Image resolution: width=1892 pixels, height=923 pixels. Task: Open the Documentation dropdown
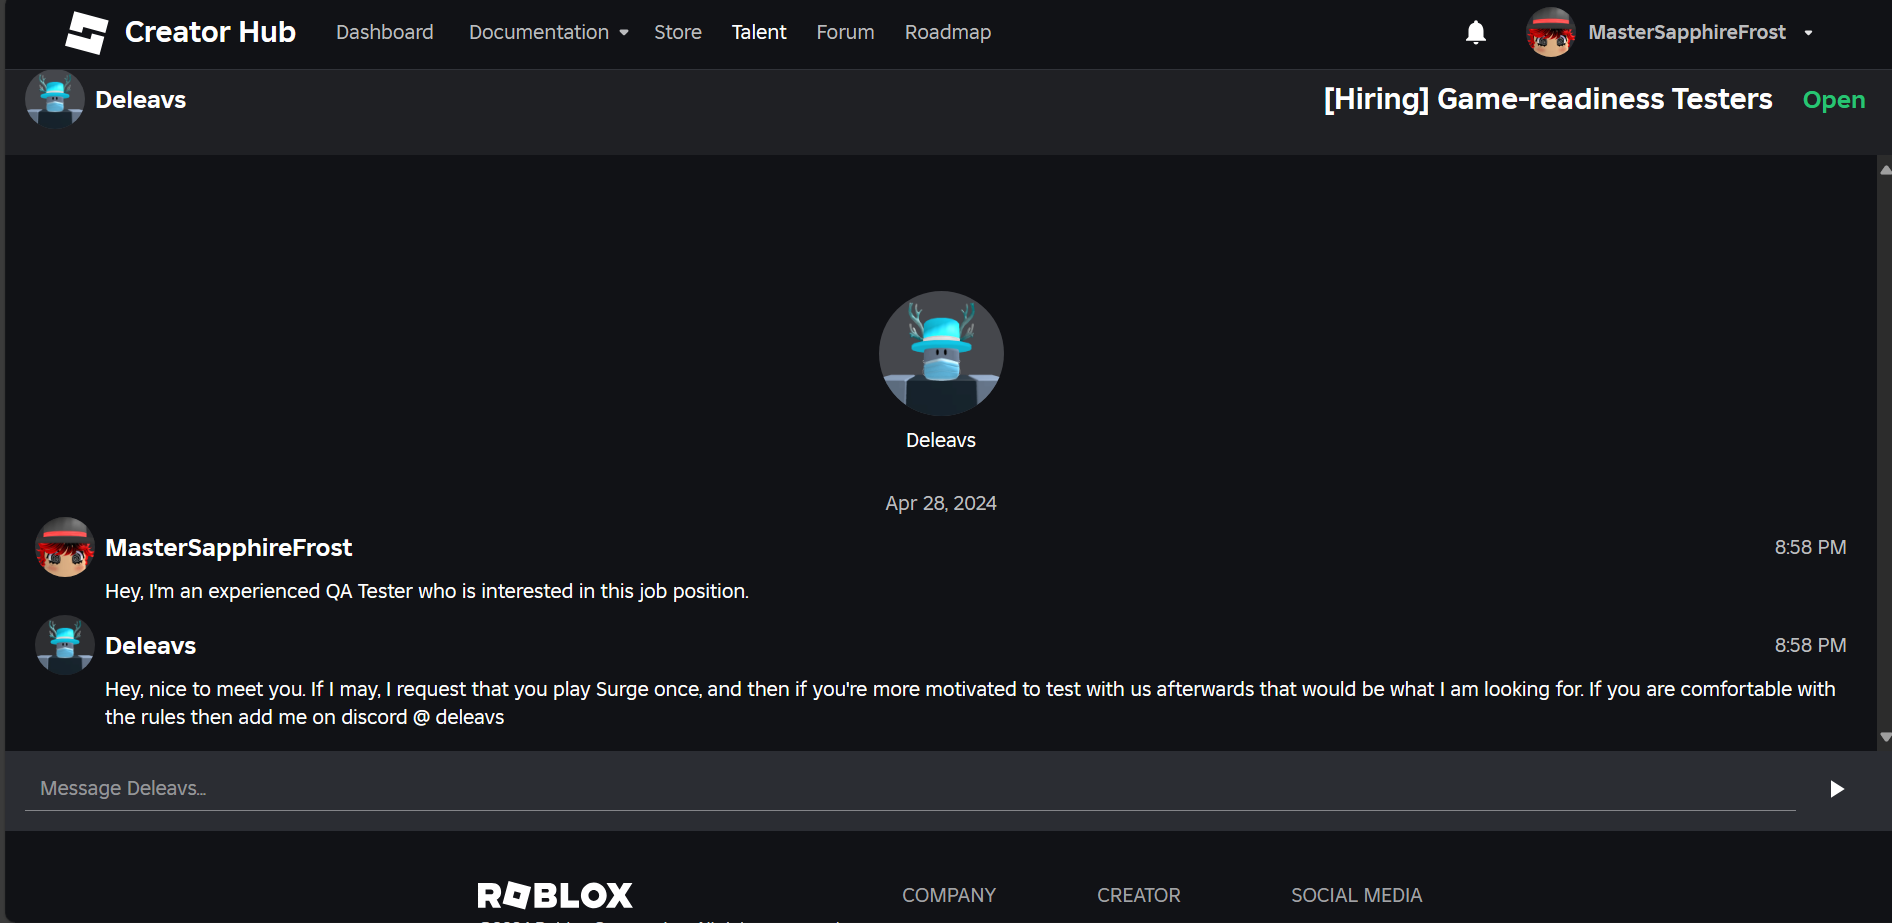click(548, 32)
